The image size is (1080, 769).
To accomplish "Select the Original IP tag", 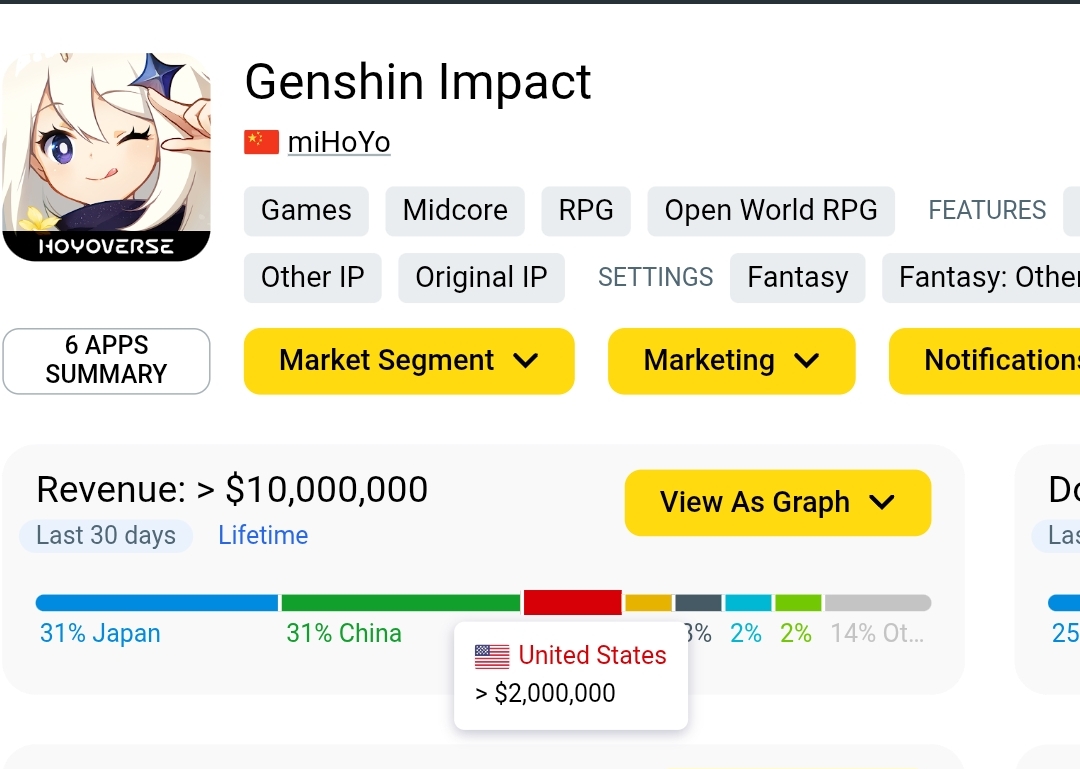I will [481, 278].
